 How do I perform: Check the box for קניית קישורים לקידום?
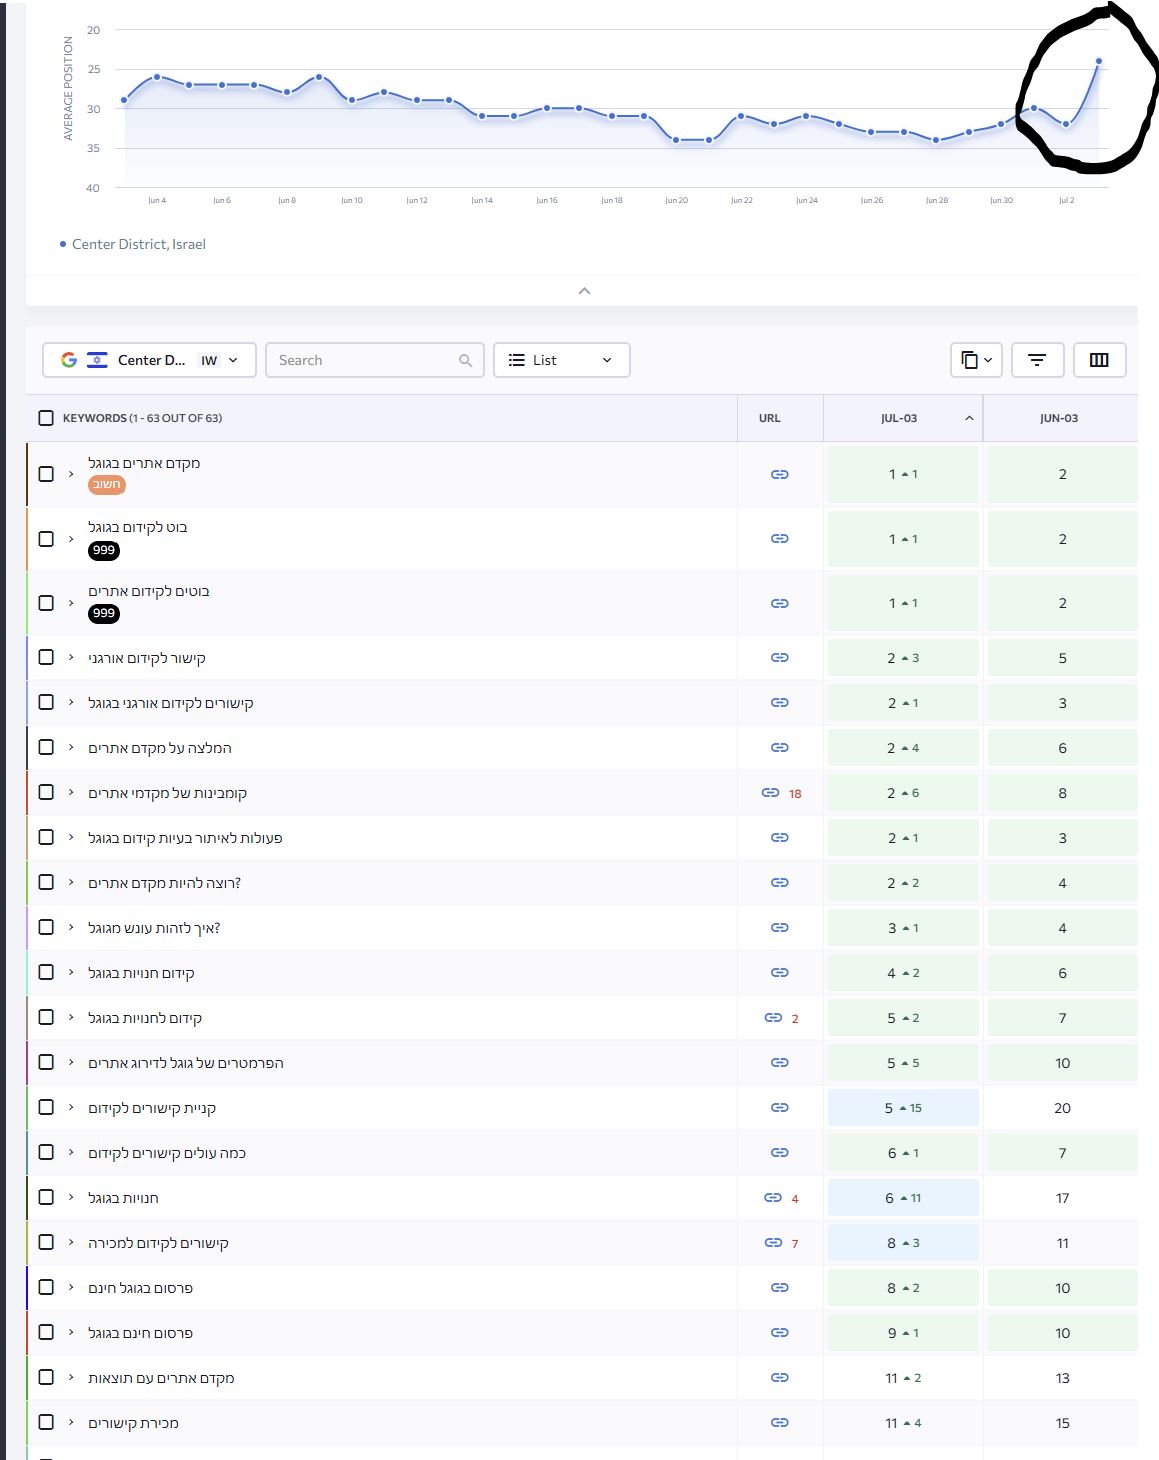46,1107
